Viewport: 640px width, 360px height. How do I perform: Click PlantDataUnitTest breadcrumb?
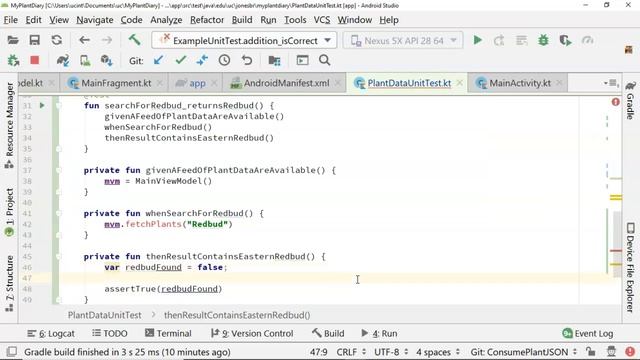click(x=105, y=315)
